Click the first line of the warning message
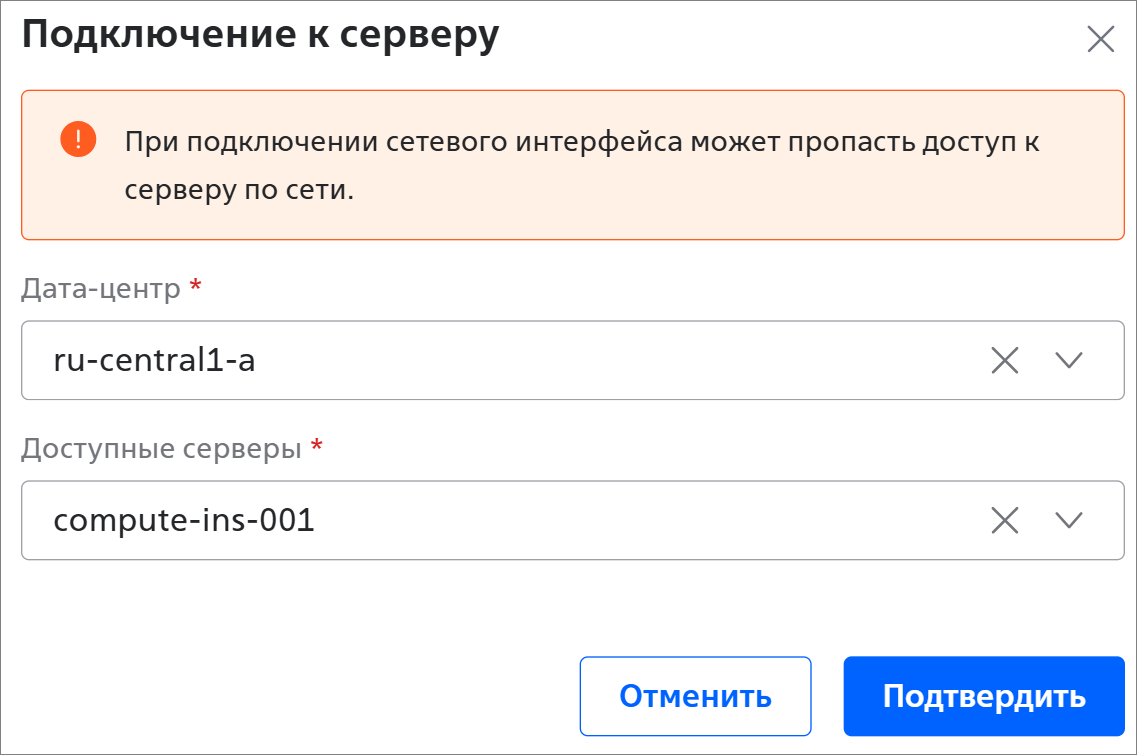 [x=582, y=141]
